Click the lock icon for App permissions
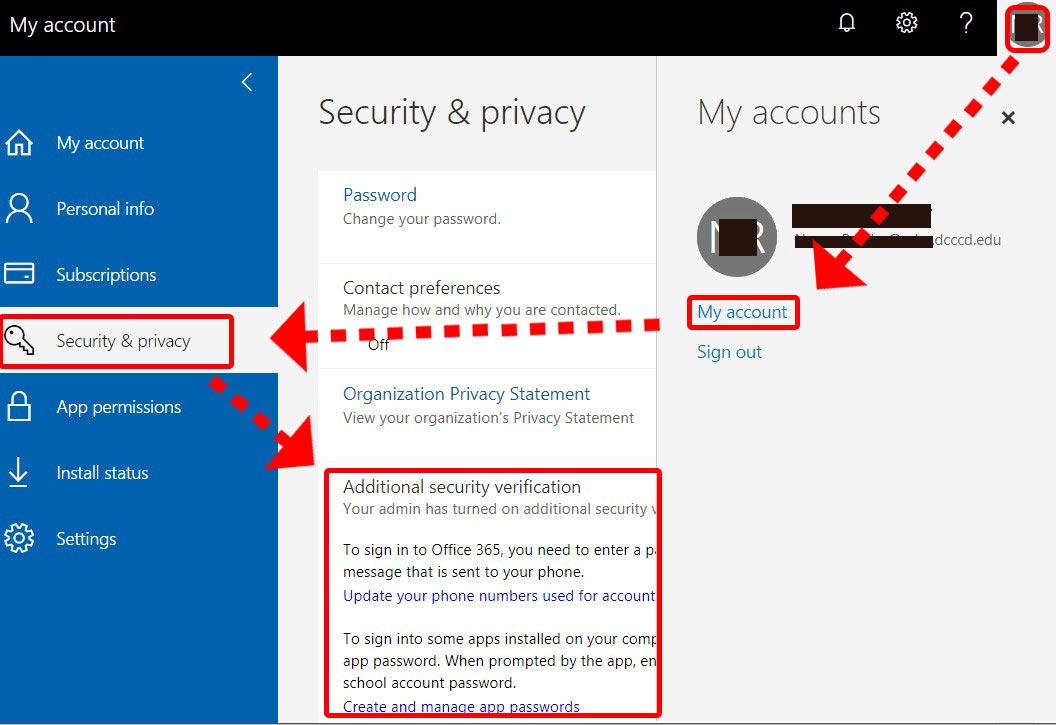Image resolution: width=1056 pixels, height=725 pixels. pyautogui.click(x=19, y=407)
